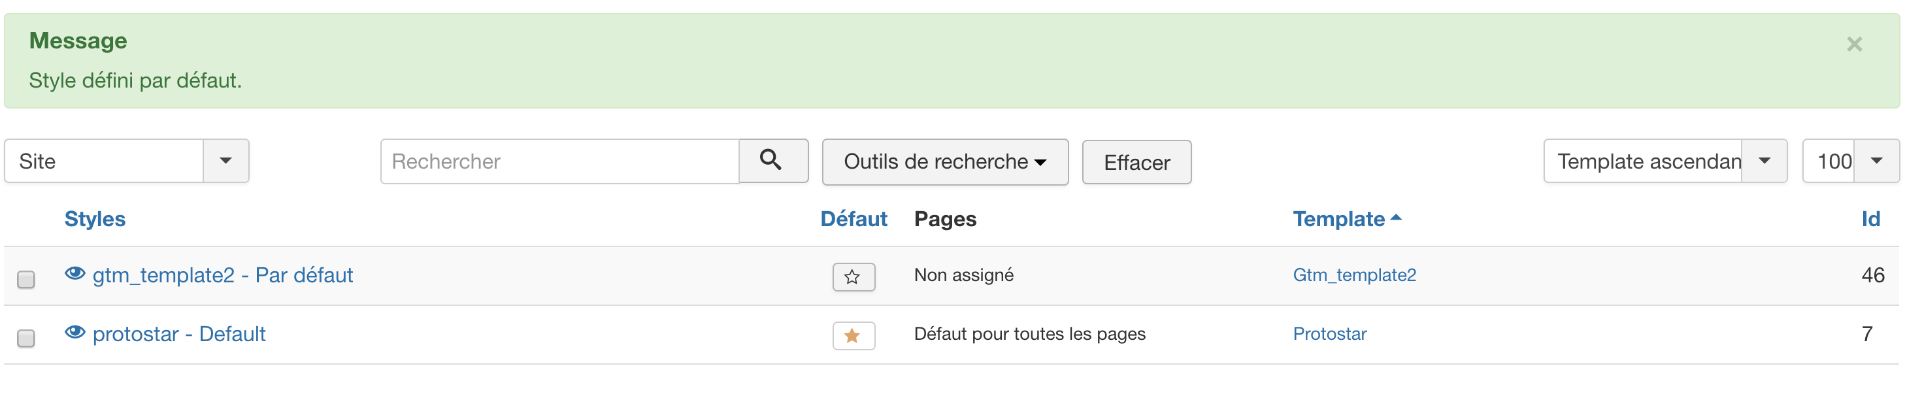Open the Template ascendant sort dropdown
The width and height of the screenshot is (1920, 405).
click(1664, 161)
